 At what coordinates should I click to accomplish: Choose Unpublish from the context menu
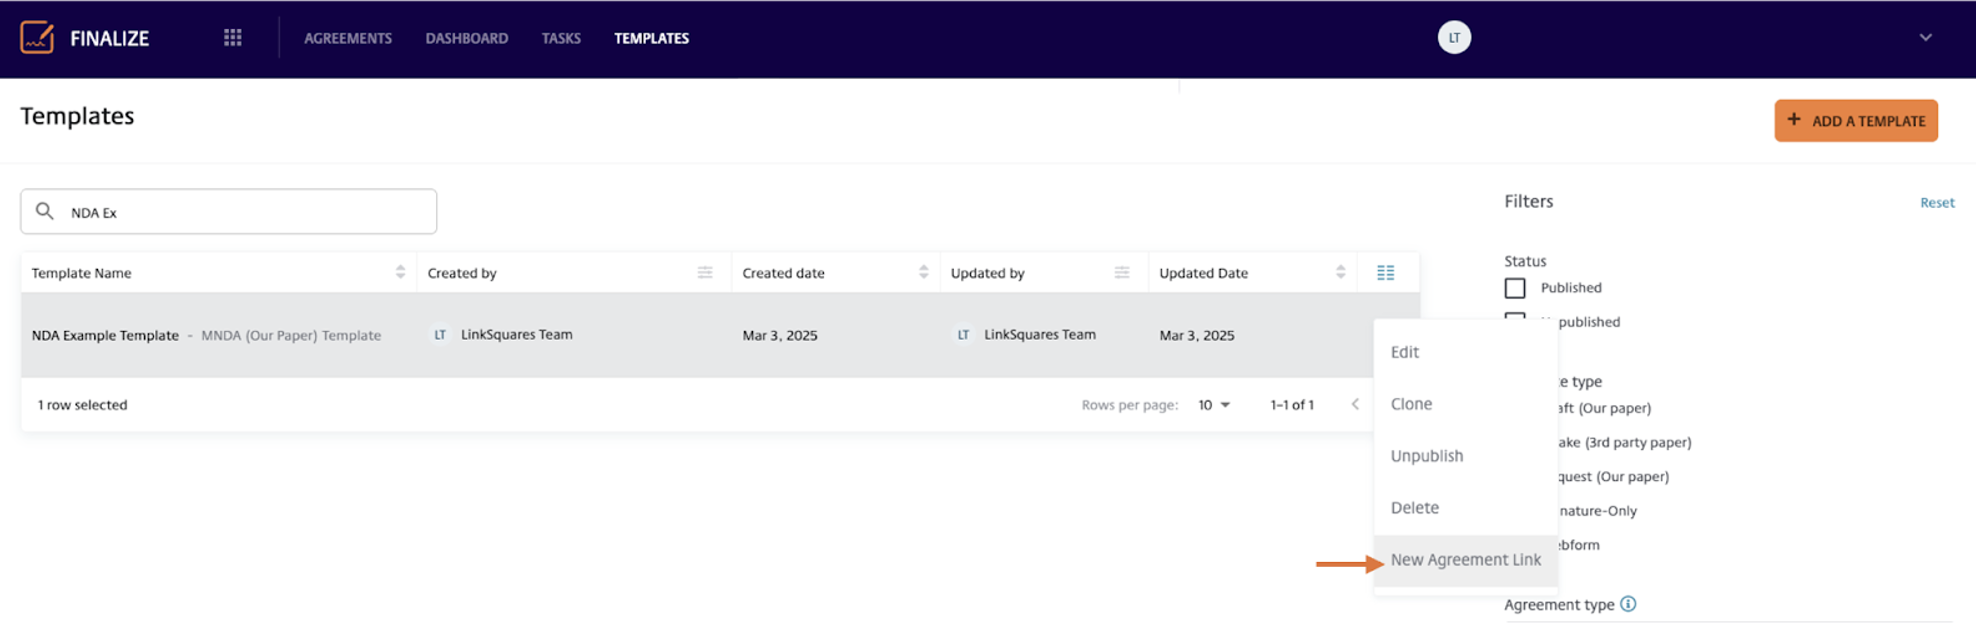point(1426,456)
